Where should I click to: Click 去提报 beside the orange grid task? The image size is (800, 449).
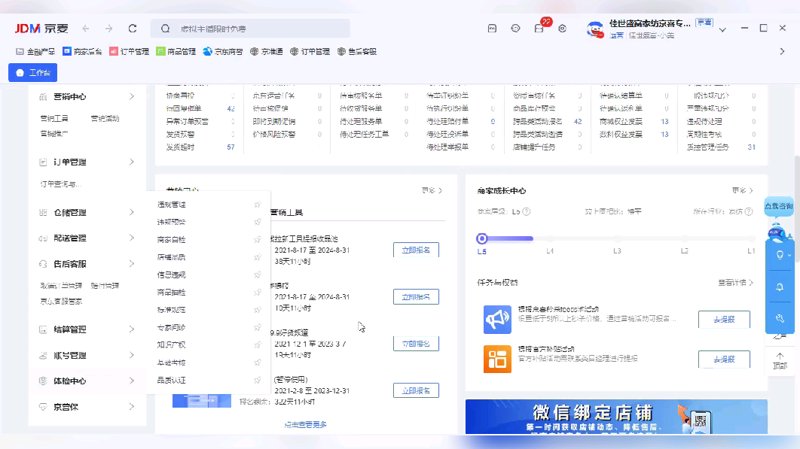point(724,359)
